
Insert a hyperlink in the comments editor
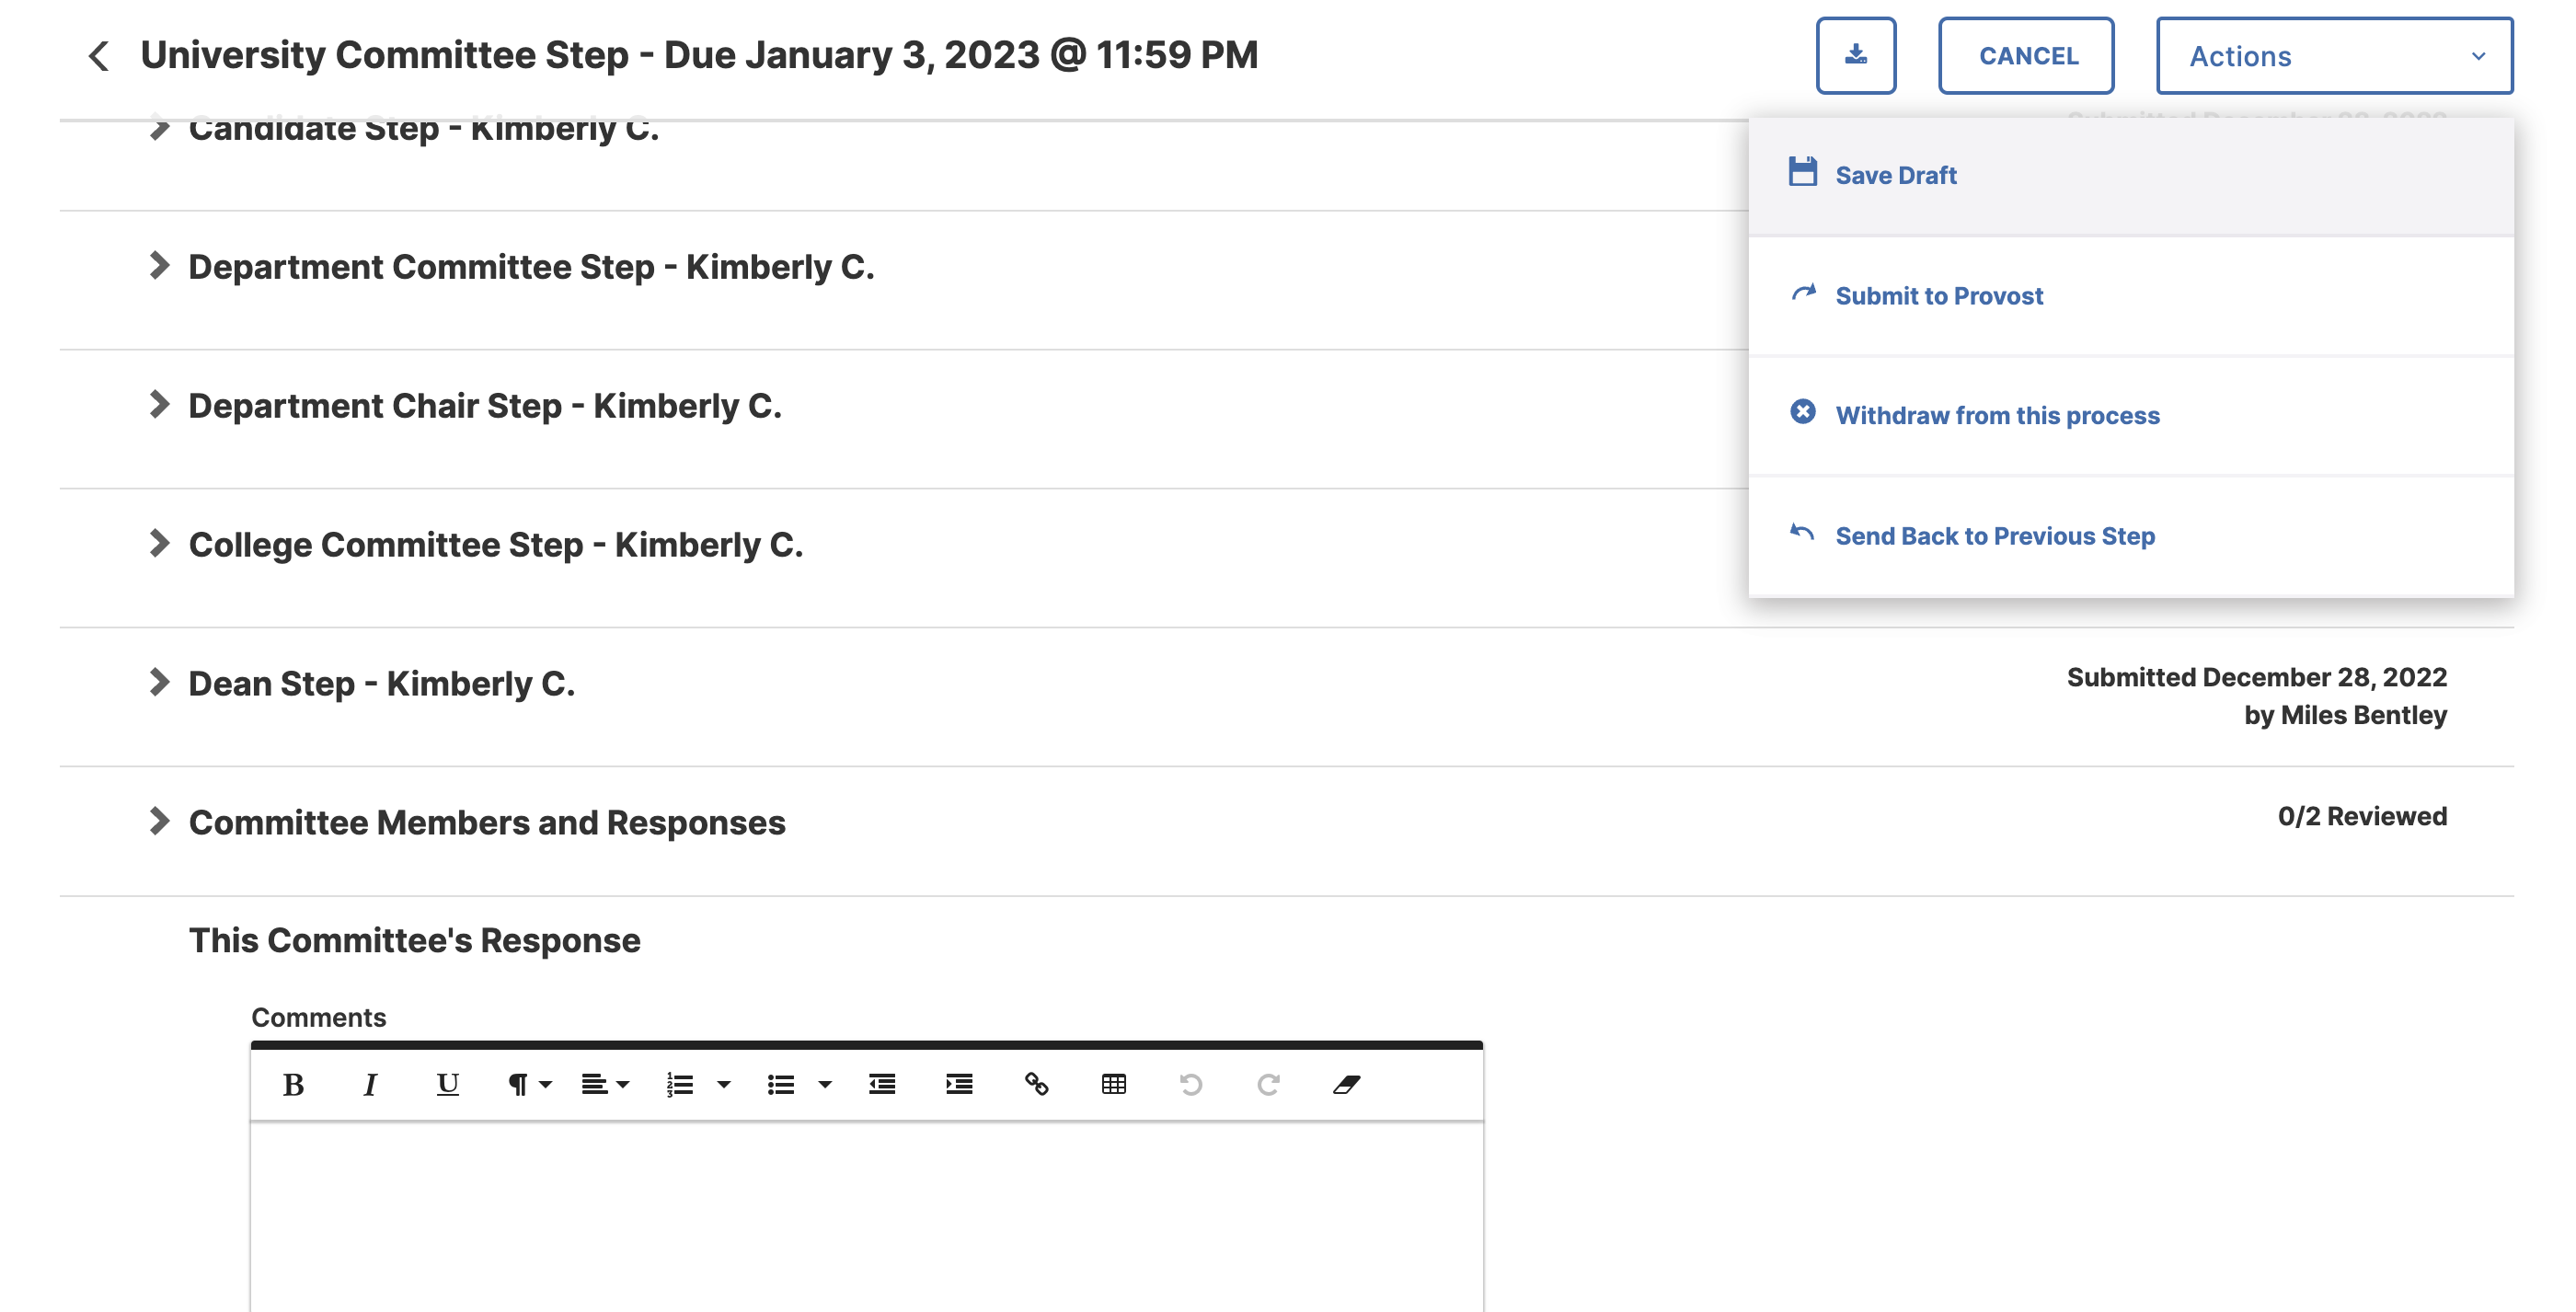pyautogui.click(x=1035, y=1084)
